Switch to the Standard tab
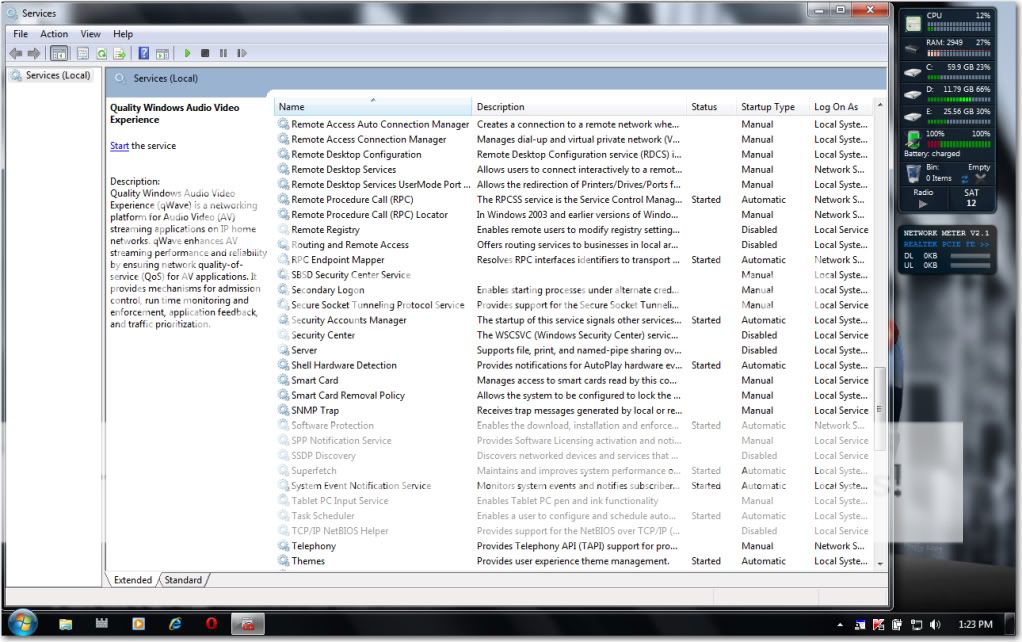 coord(183,580)
